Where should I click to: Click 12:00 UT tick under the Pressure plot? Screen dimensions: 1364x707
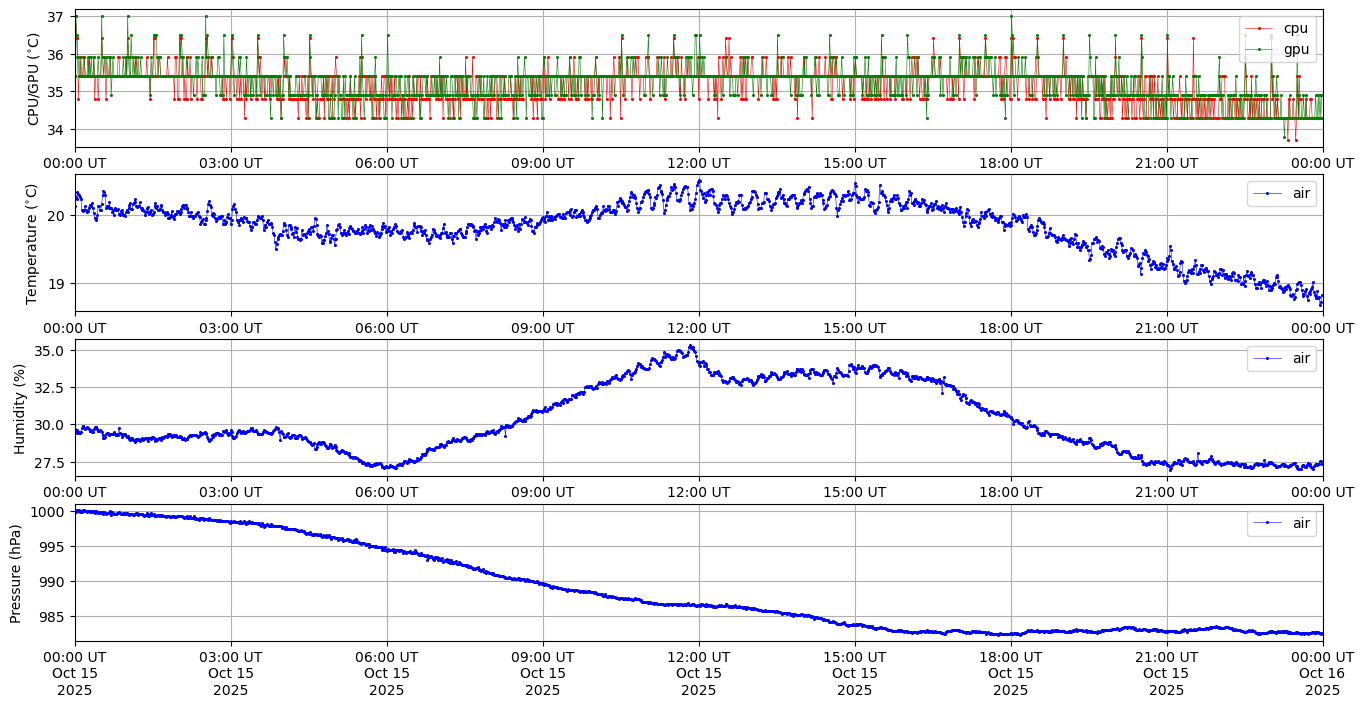(x=698, y=656)
